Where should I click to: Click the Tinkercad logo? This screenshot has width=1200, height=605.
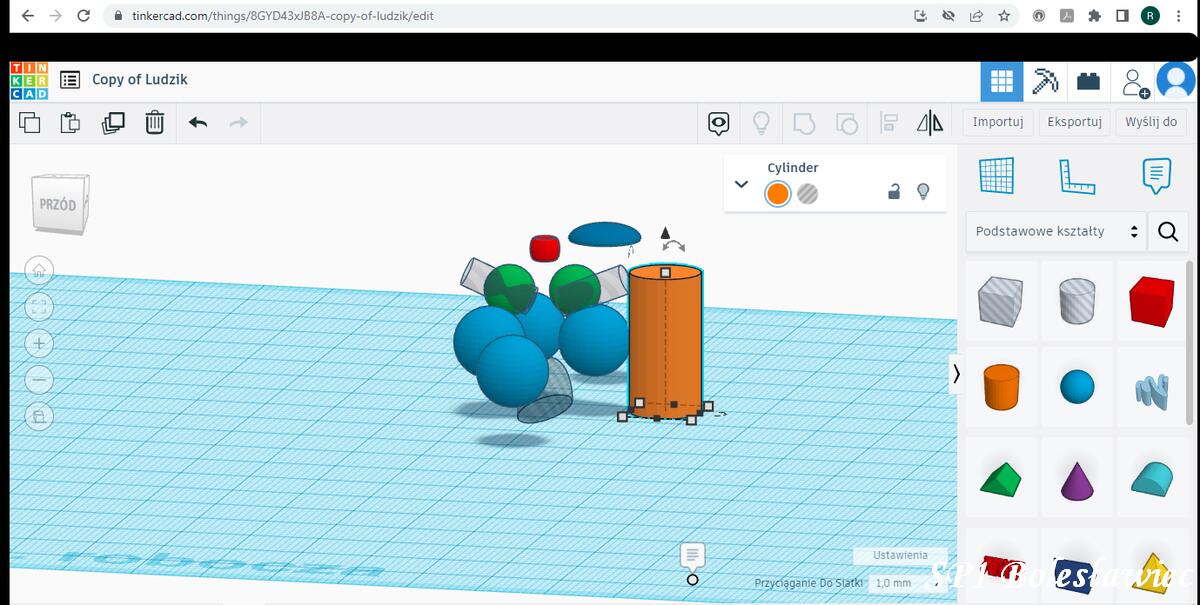click(29, 80)
